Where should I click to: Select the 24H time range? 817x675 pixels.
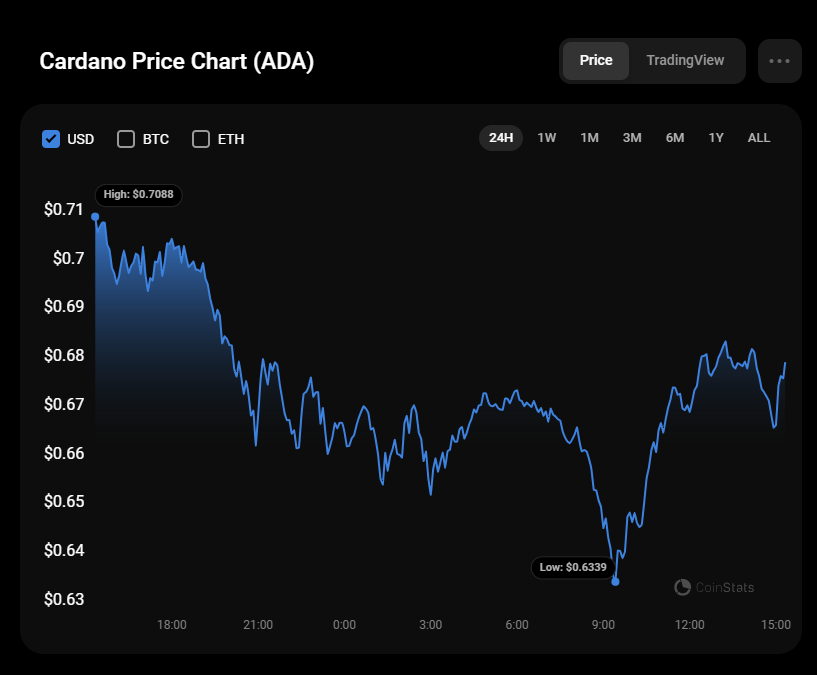(x=501, y=138)
